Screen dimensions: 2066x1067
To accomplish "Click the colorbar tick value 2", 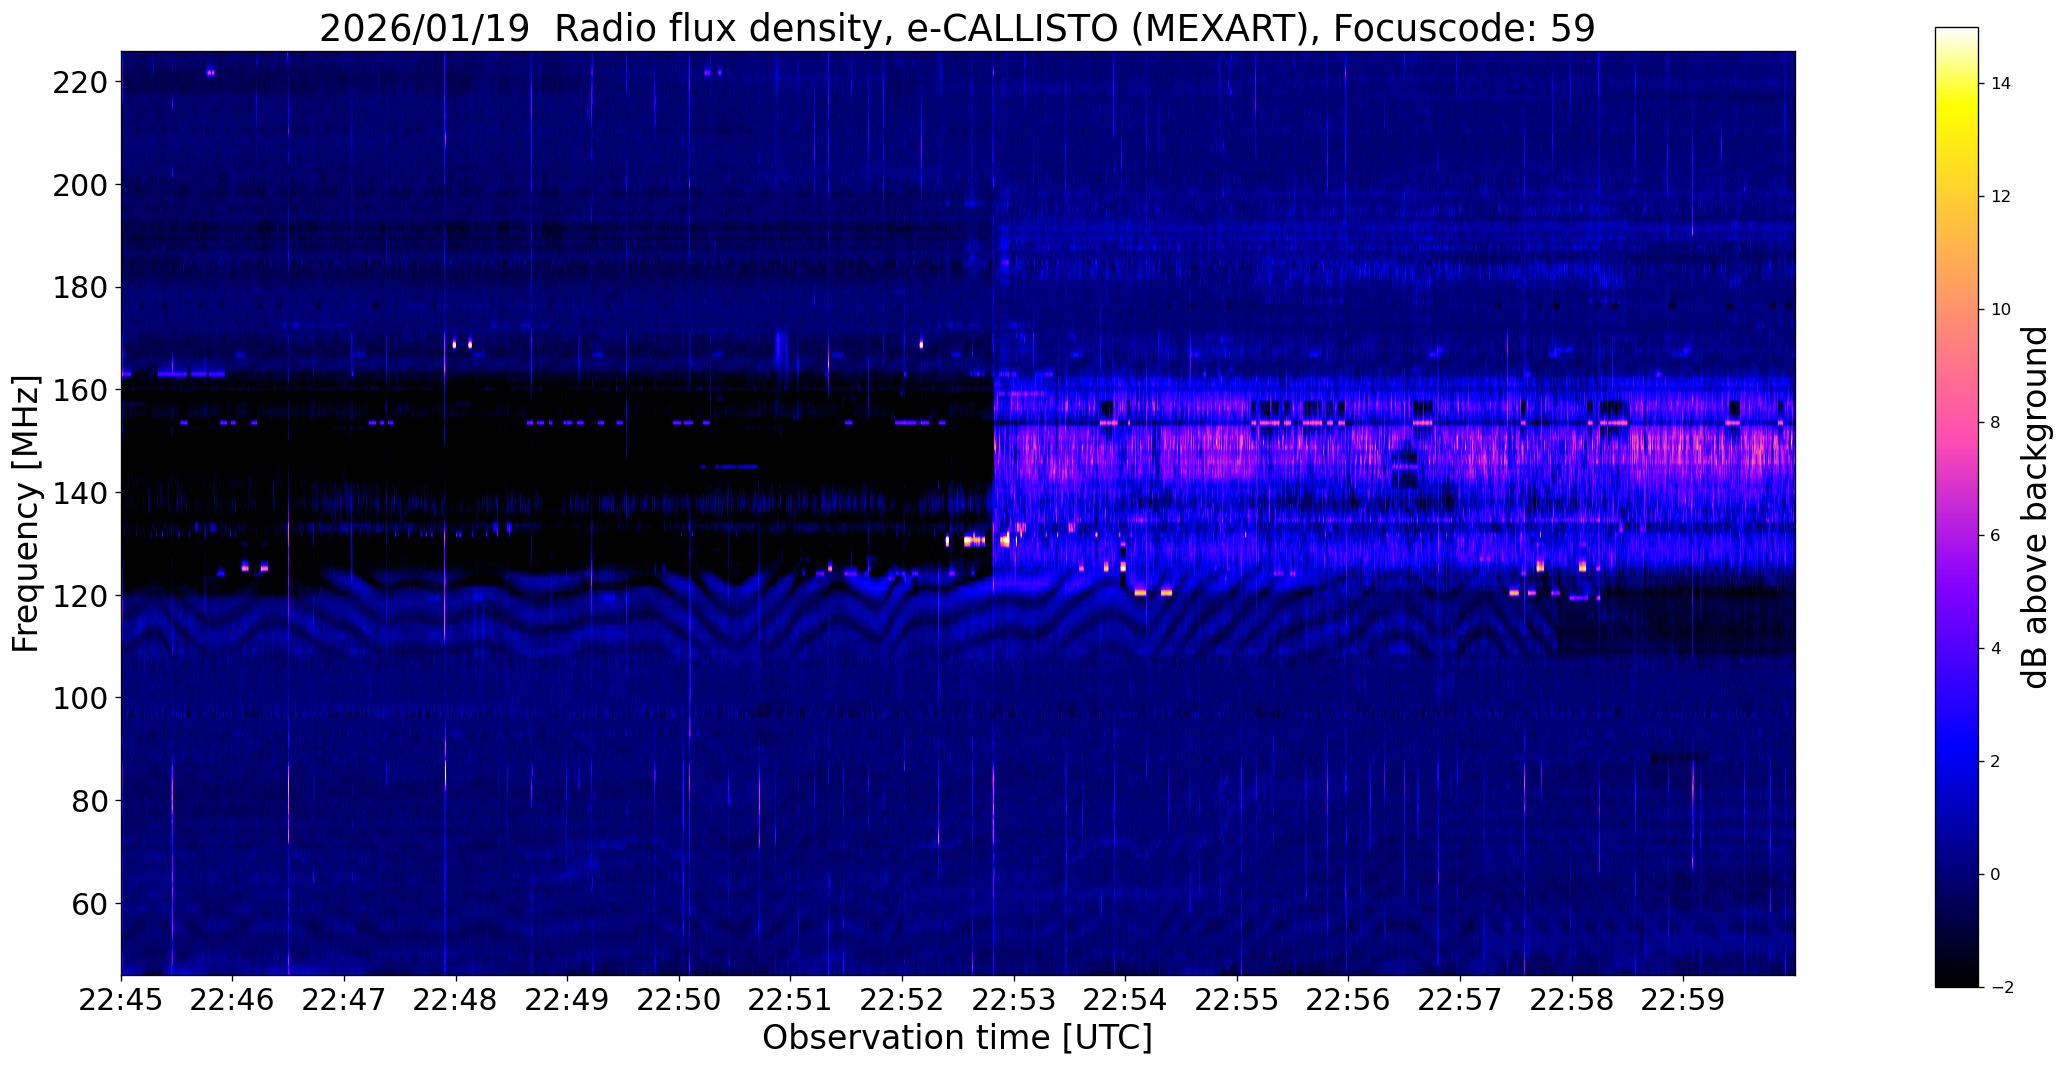I will [1996, 762].
